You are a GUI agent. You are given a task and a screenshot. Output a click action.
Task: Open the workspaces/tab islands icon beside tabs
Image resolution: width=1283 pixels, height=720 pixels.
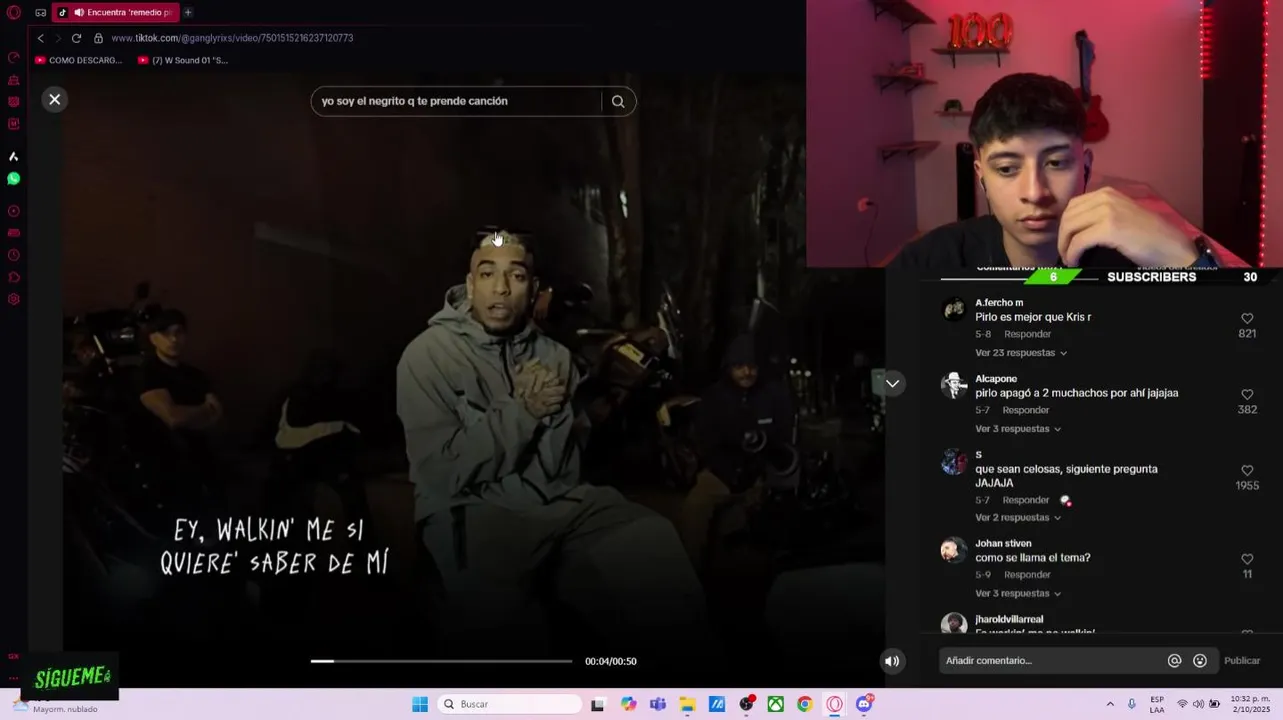[x=40, y=13]
